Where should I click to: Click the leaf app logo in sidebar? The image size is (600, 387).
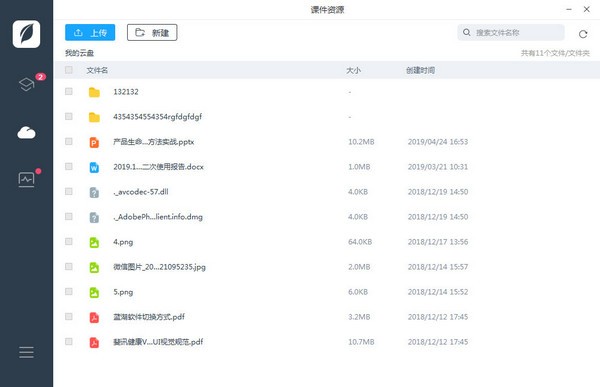pyautogui.click(x=26, y=34)
